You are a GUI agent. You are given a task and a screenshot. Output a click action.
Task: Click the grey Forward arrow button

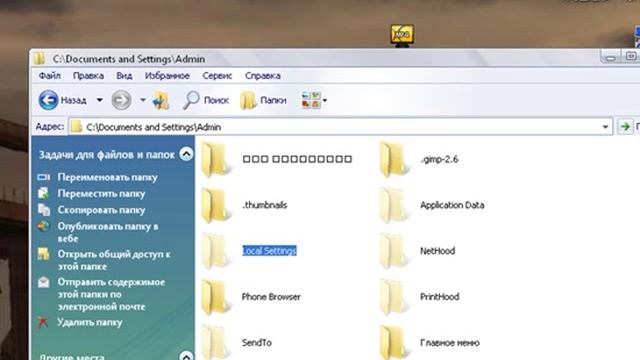[121, 100]
